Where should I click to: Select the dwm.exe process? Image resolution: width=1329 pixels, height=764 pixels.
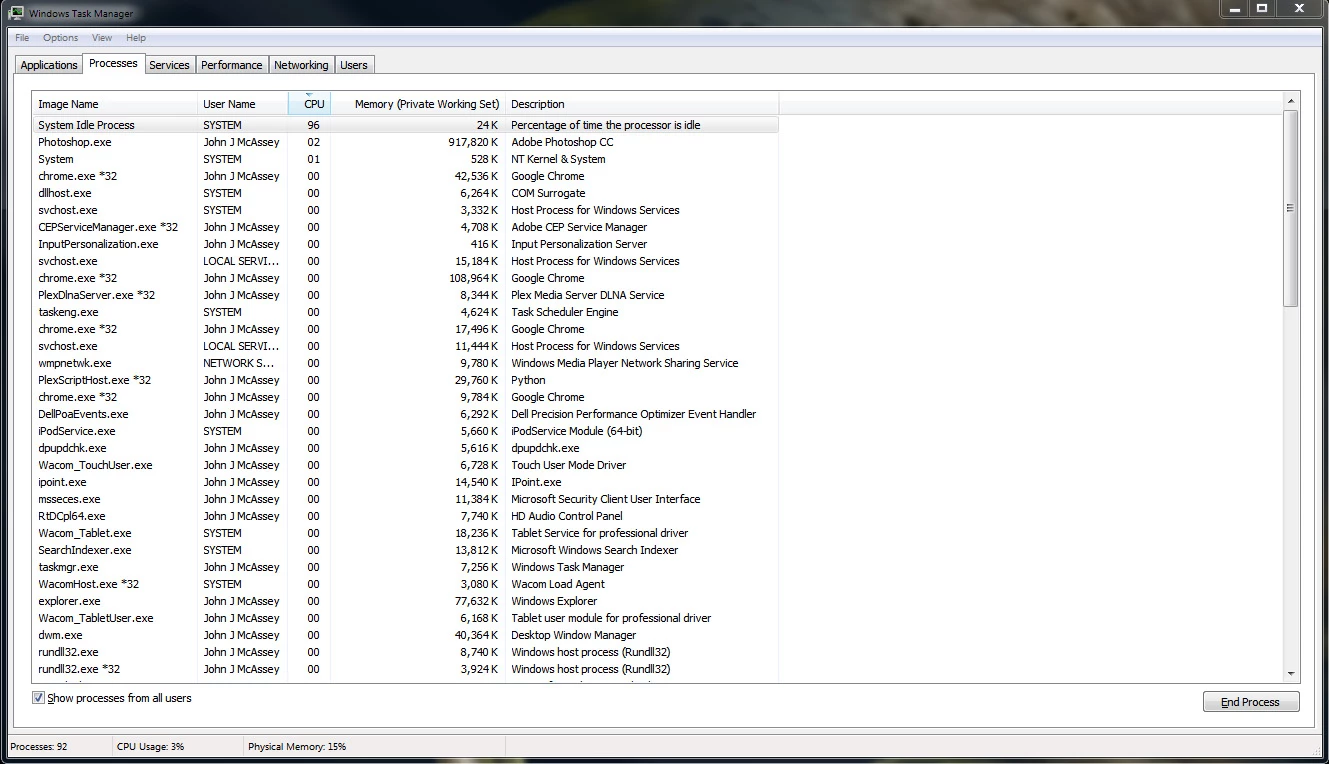(405, 635)
